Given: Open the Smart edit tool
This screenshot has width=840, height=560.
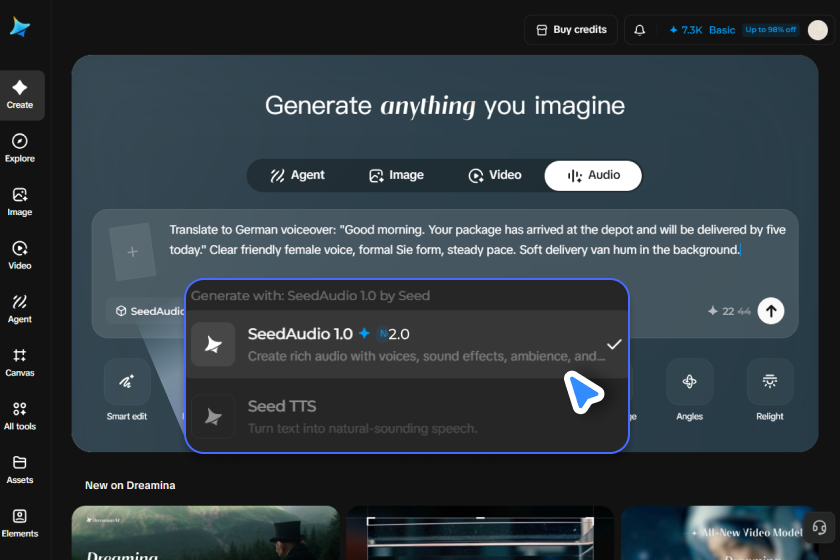Looking at the screenshot, I should pyautogui.click(x=127, y=390).
